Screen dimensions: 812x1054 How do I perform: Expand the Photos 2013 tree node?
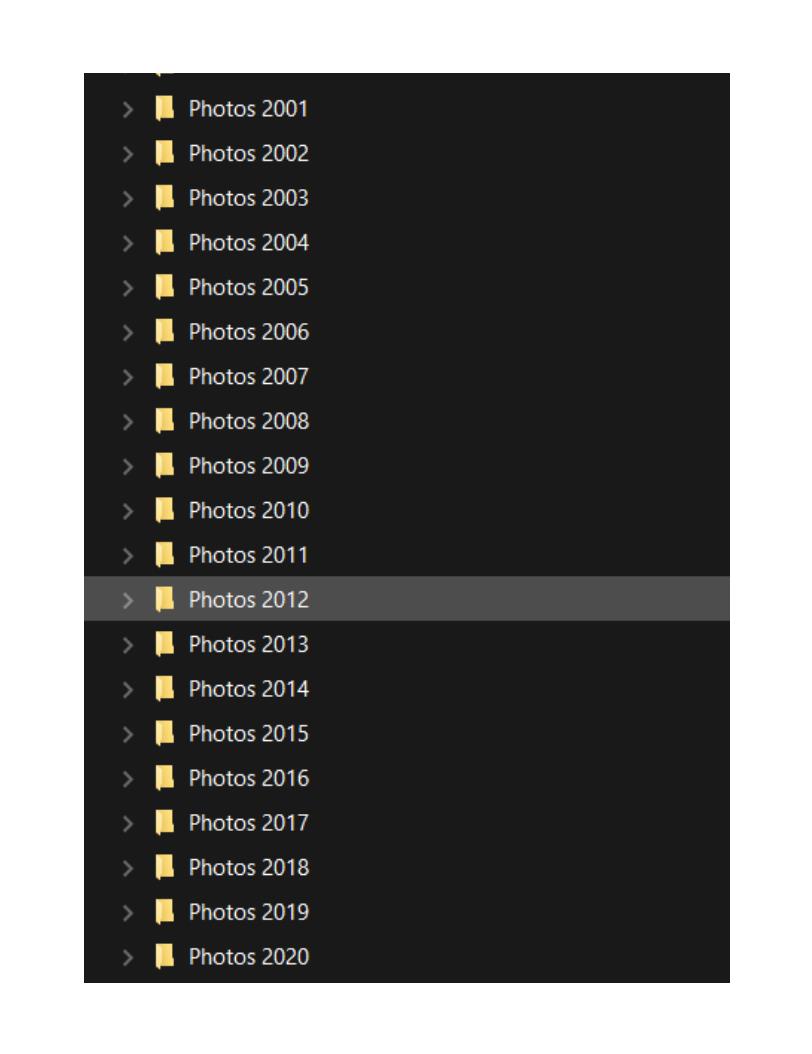pyautogui.click(x=128, y=645)
